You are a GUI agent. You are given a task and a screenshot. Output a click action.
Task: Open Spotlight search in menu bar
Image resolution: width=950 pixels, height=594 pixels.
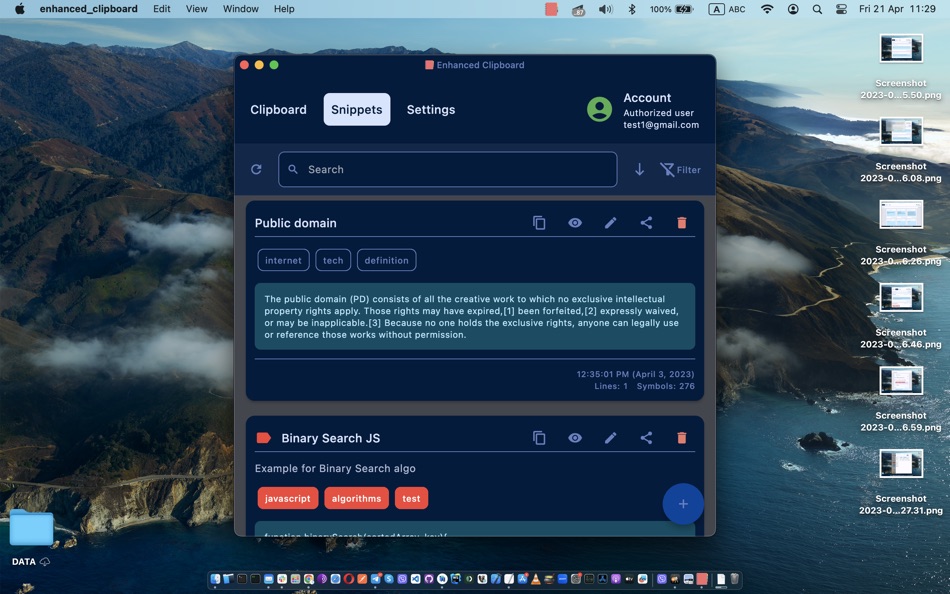pos(817,9)
